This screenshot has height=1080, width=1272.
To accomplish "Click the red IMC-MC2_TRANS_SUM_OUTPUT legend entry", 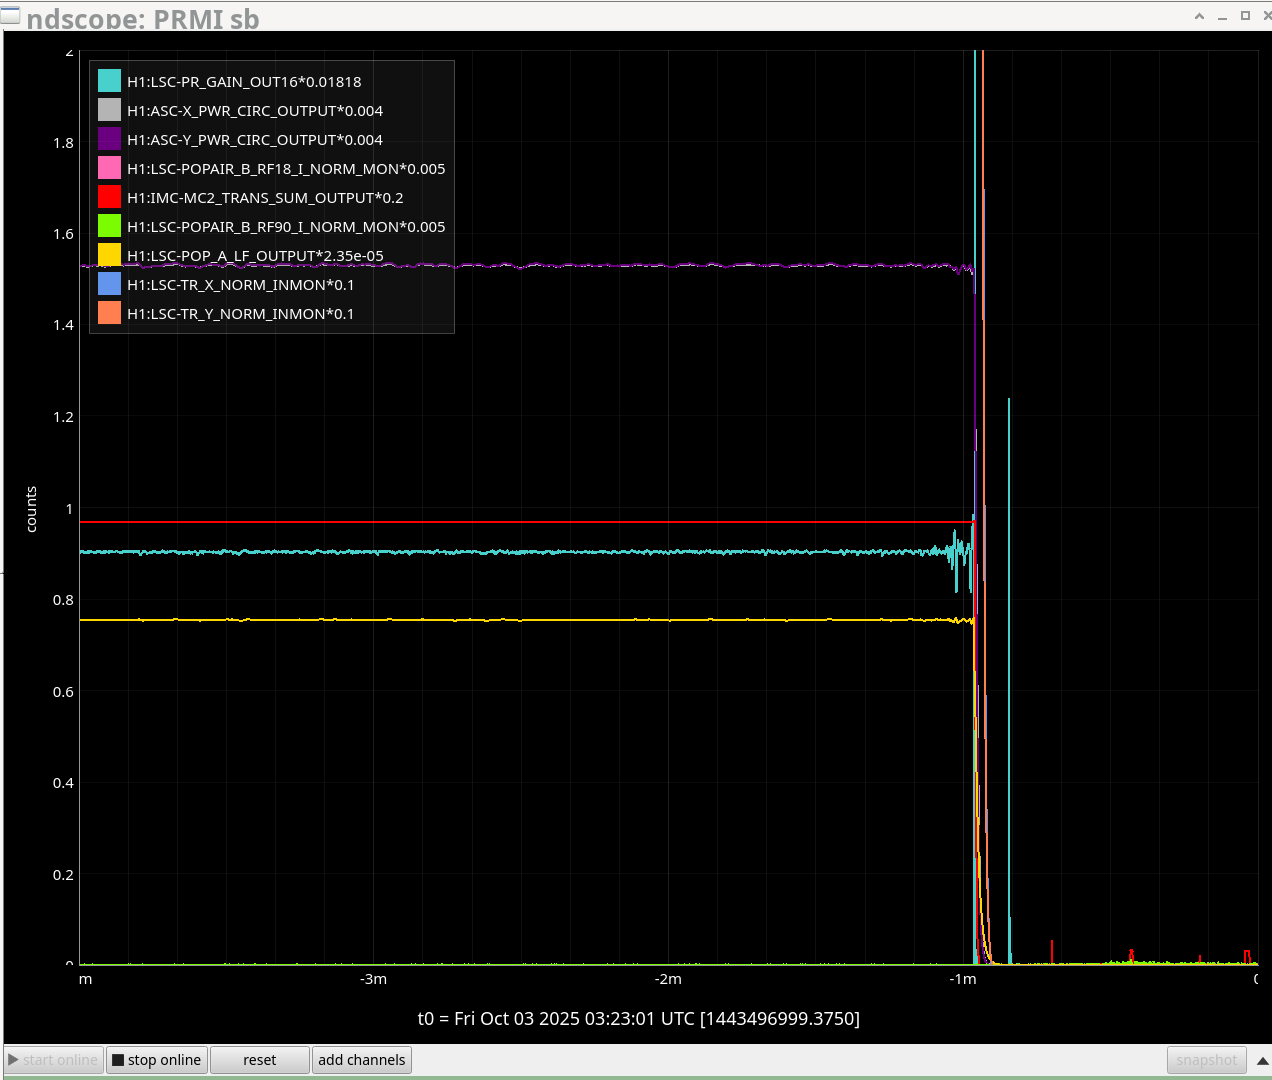I will pos(265,198).
